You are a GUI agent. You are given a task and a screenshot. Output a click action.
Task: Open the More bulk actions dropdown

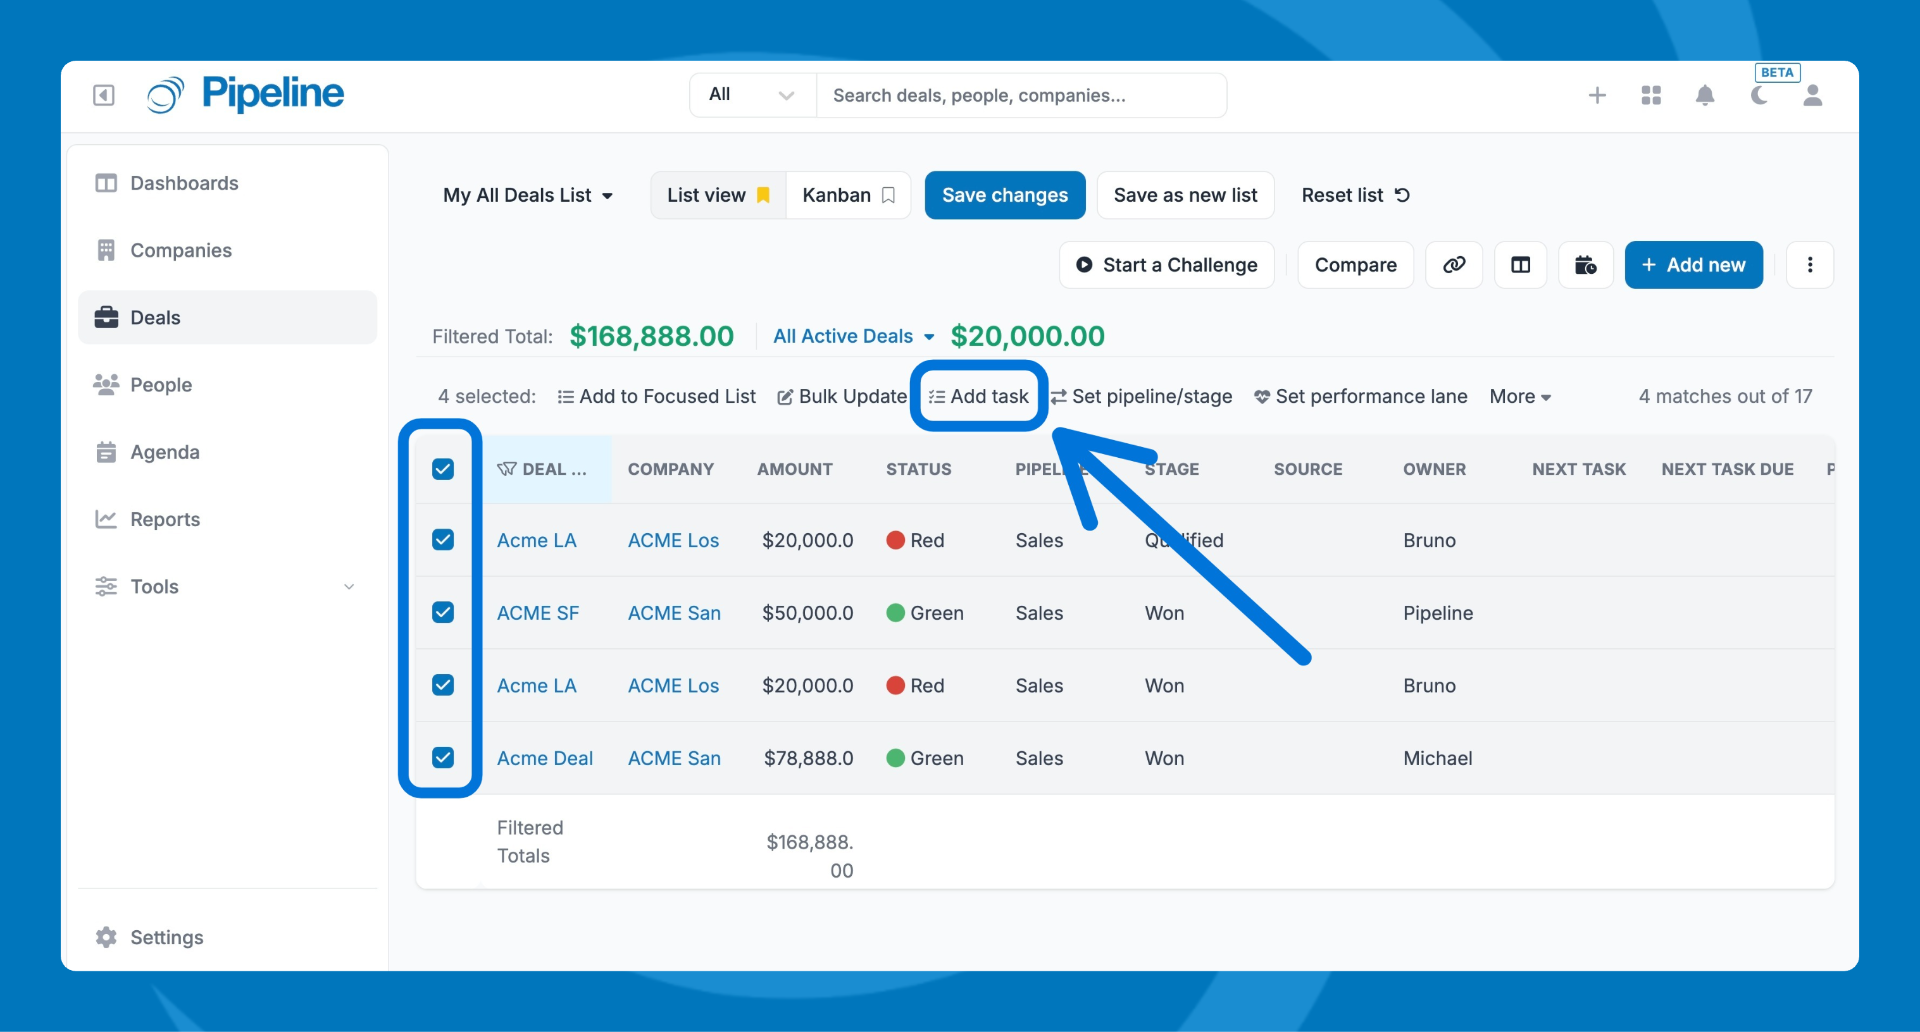point(1520,396)
